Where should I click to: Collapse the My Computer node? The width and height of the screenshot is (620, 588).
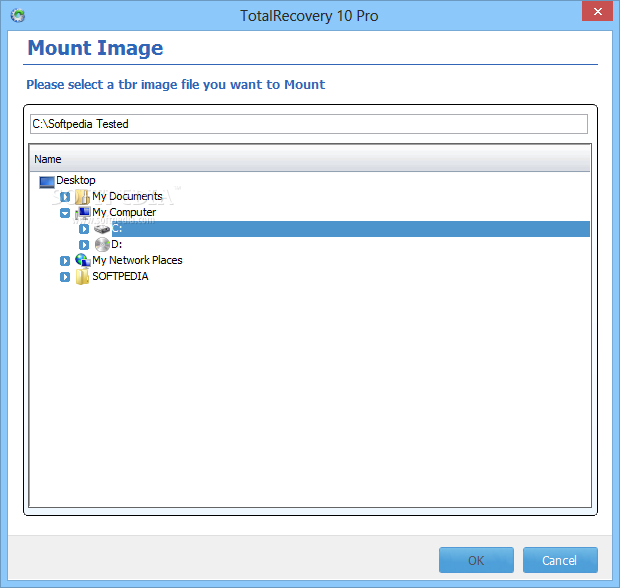pos(65,213)
